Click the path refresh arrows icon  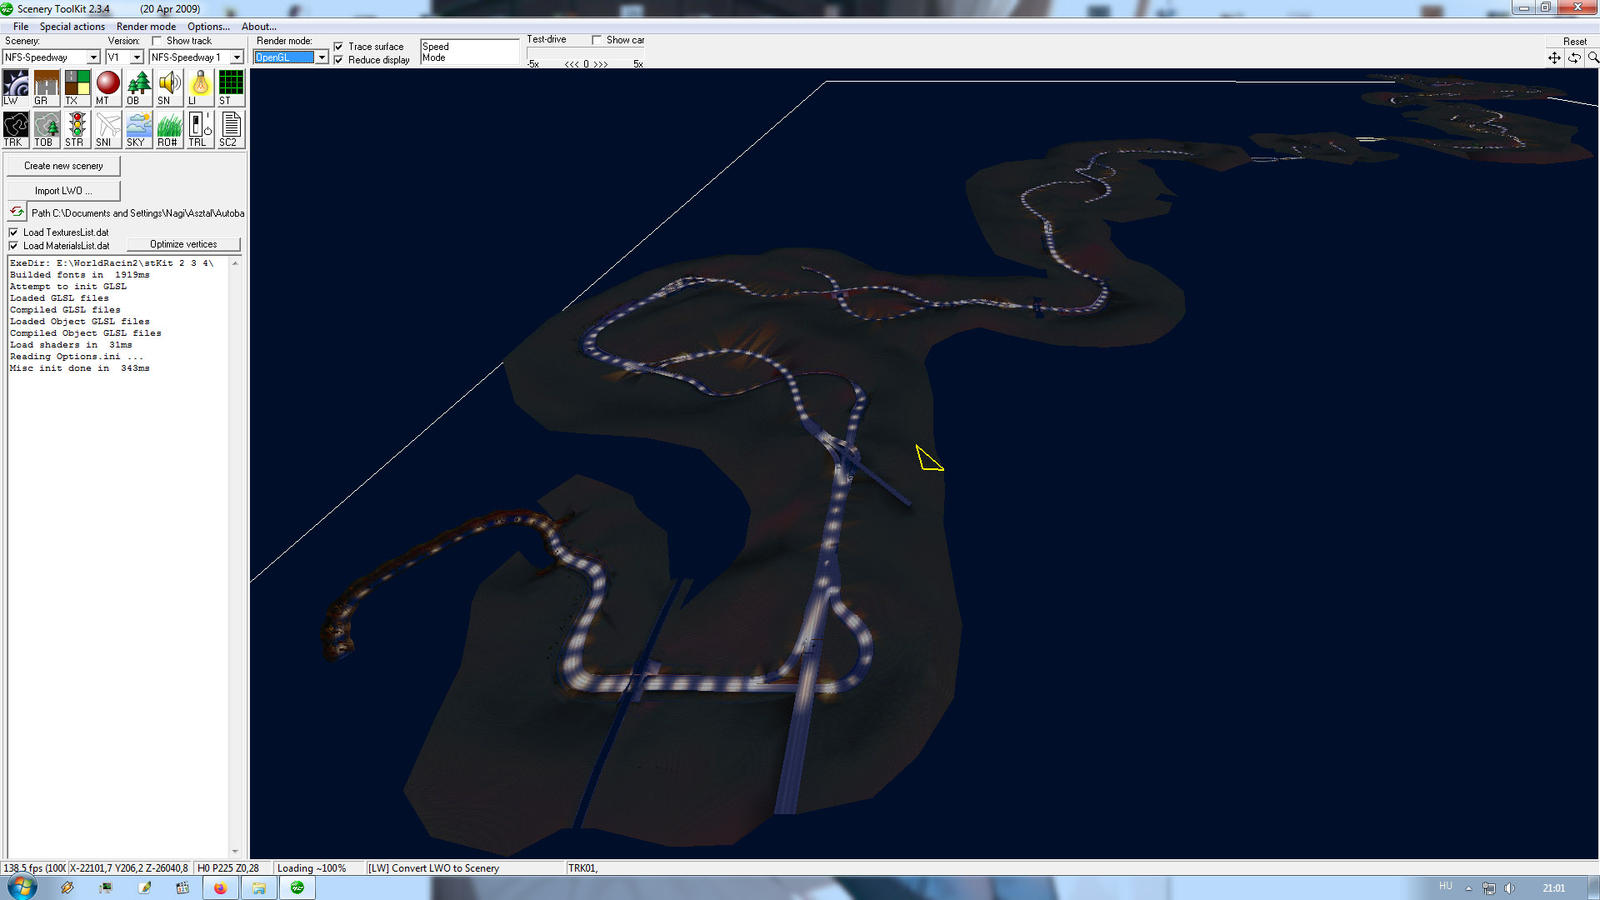click(16, 212)
